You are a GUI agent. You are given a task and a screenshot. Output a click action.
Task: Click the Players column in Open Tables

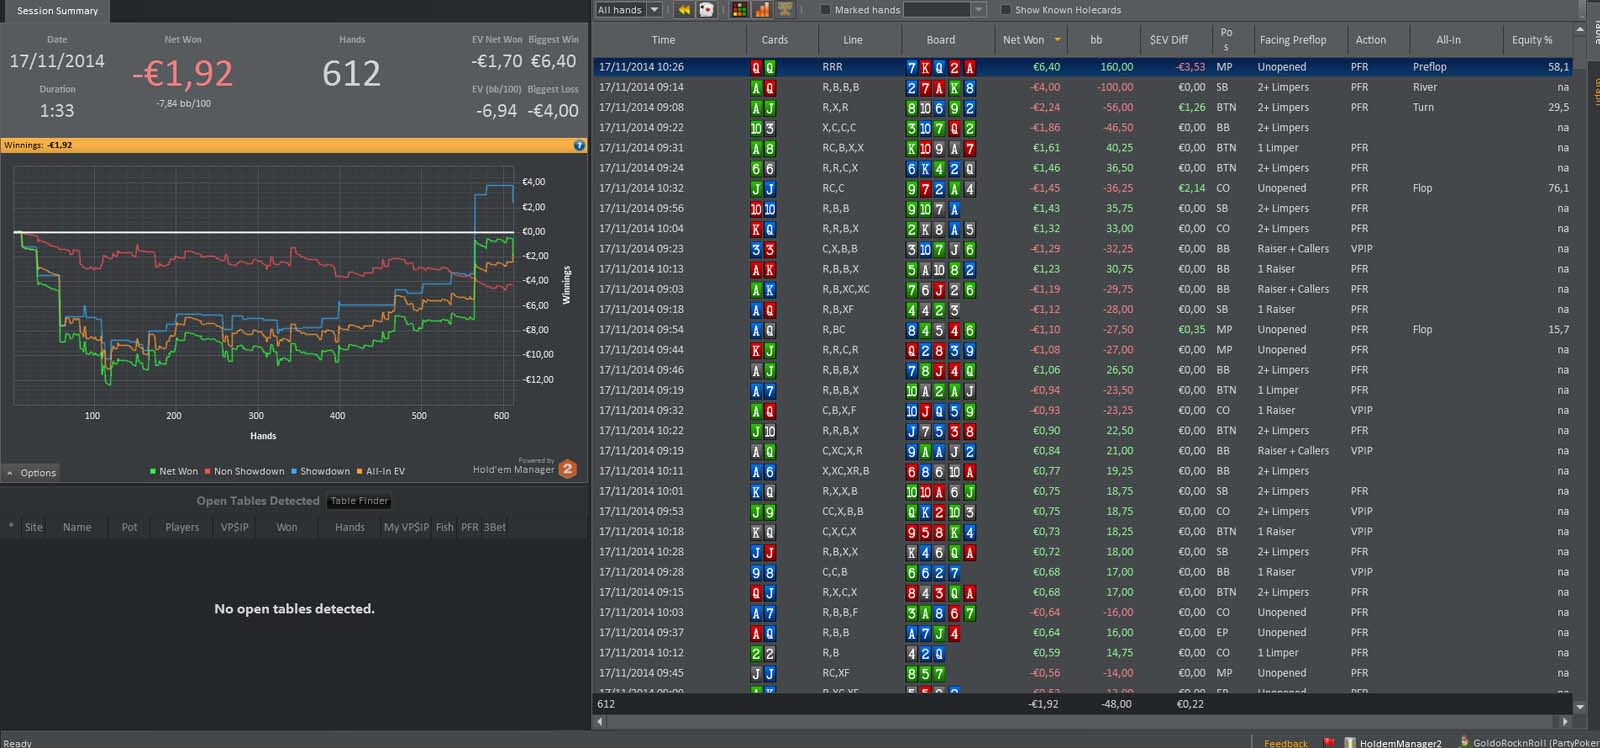(x=182, y=527)
